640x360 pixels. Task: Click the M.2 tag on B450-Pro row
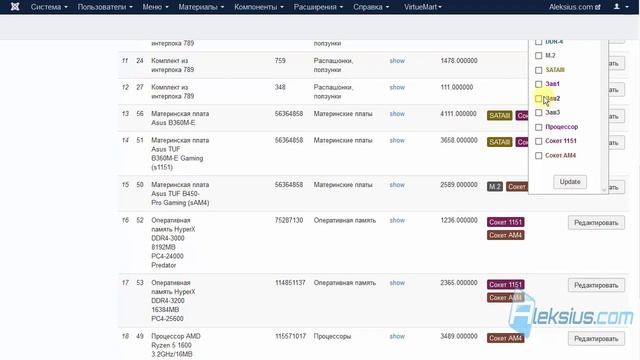click(495, 187)
